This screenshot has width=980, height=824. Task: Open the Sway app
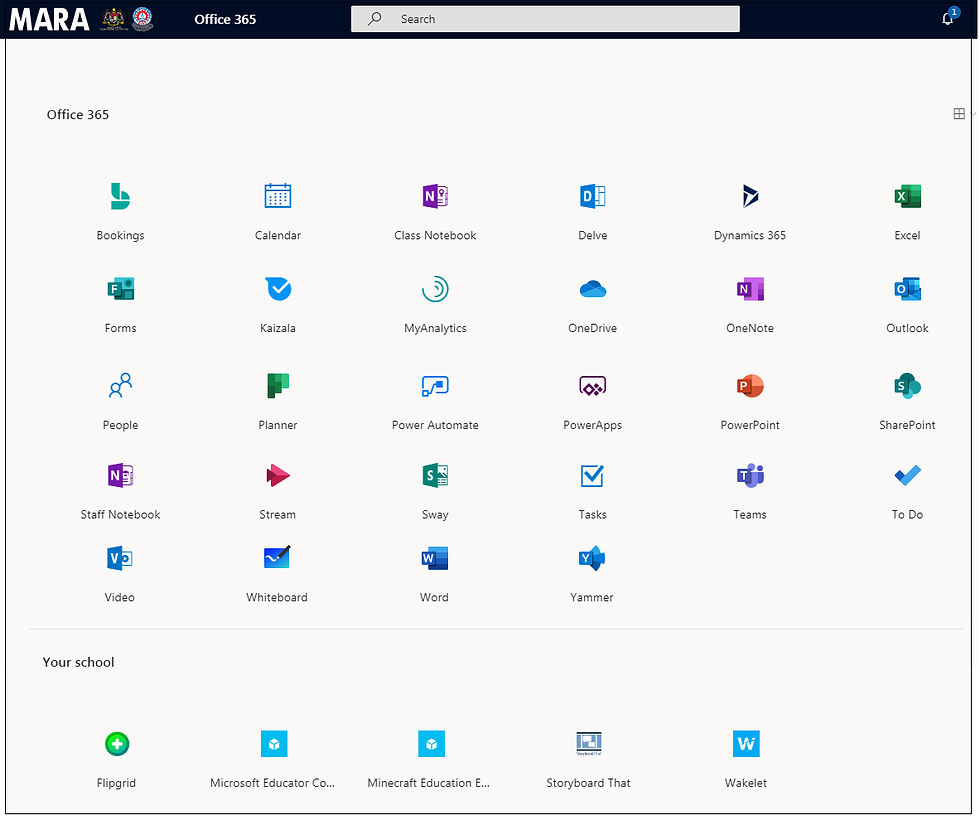point(435,491)
